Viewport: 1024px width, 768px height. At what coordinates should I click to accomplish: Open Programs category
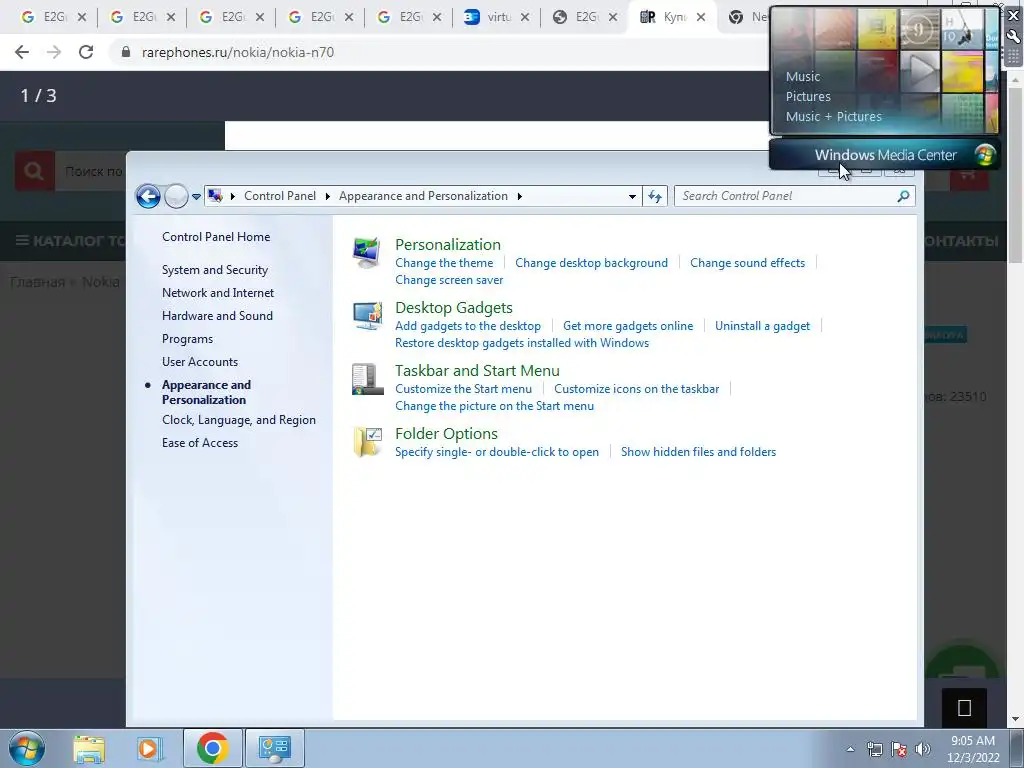click(x=187, y=339)
